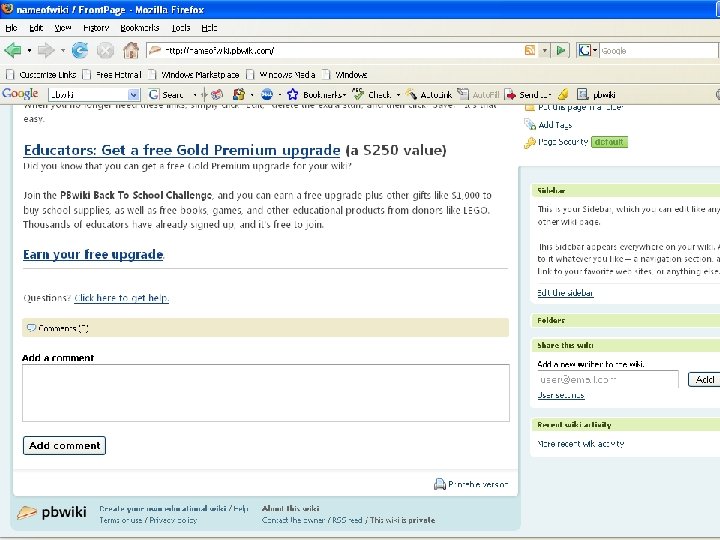Screen dimensions: 720x540
Task: Expand the Comments bar
Action: (265, 328)
